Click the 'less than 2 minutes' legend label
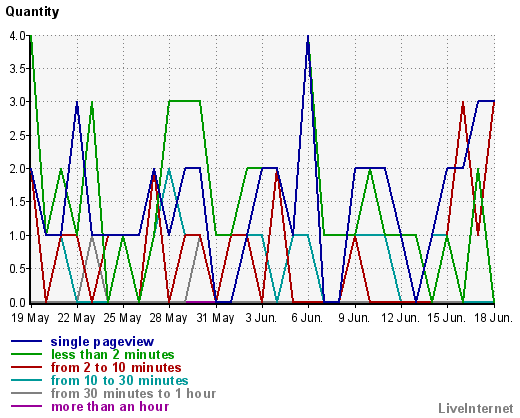Screen dimensions: 520x418 click(x=112, y=354)
